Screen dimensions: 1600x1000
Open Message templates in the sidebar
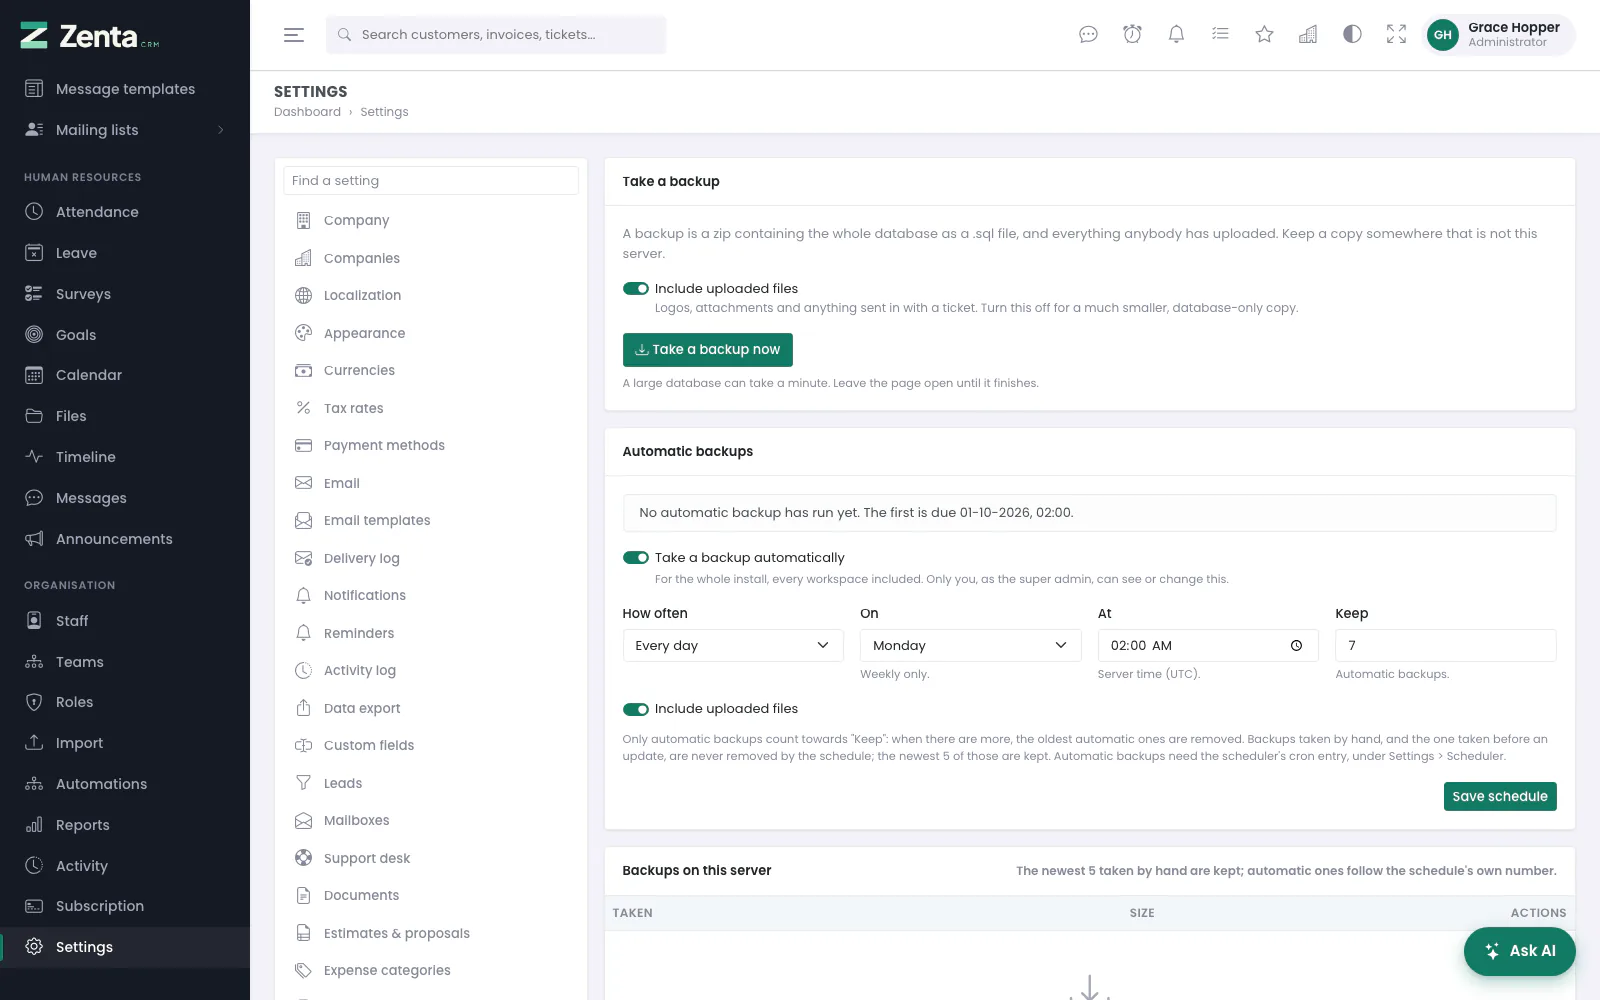(x=125, y=89)
